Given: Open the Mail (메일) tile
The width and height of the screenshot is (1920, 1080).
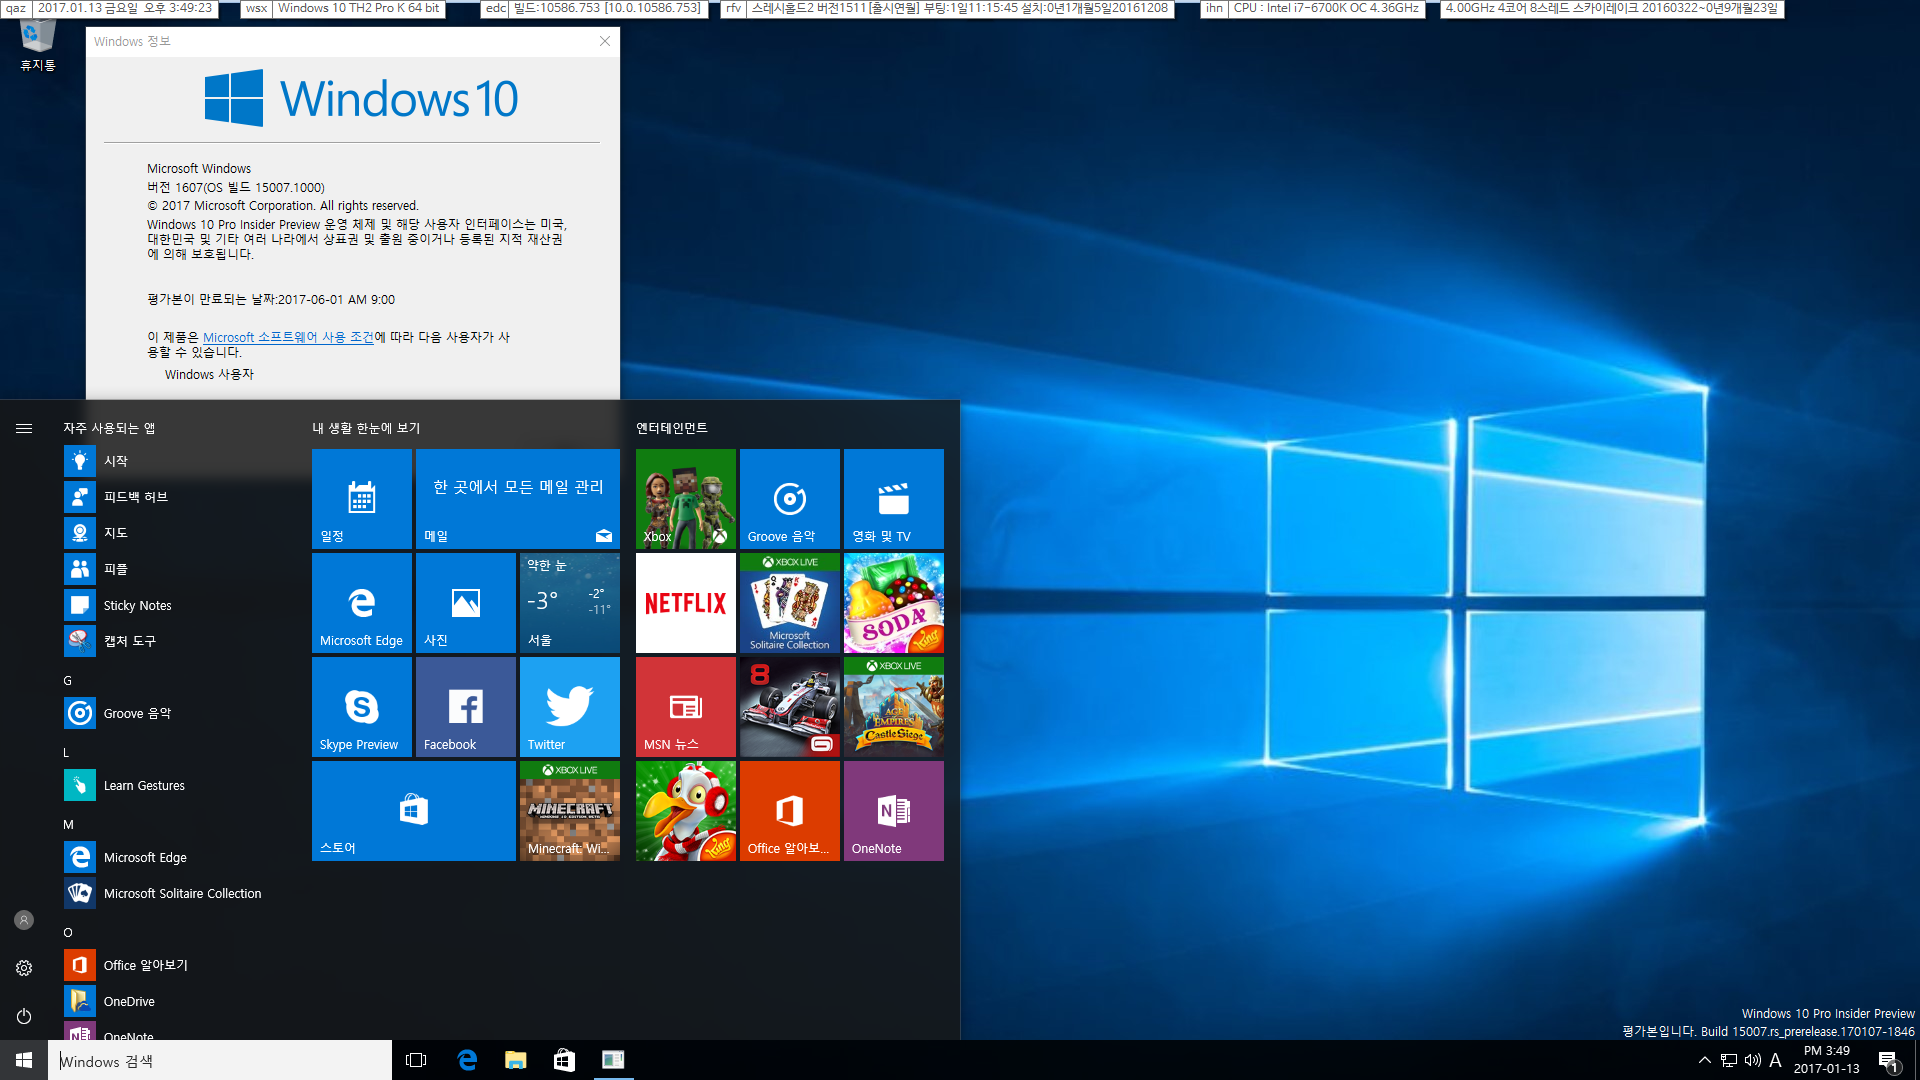Looking at the screenshot, I should 518,499.
